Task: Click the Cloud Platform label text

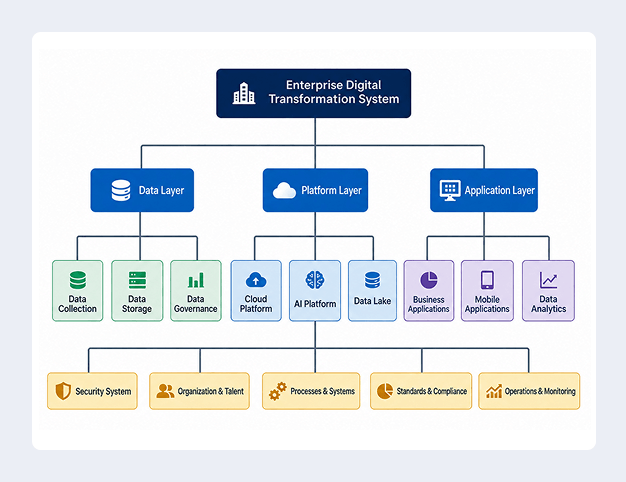Action: tap(256, 304)
